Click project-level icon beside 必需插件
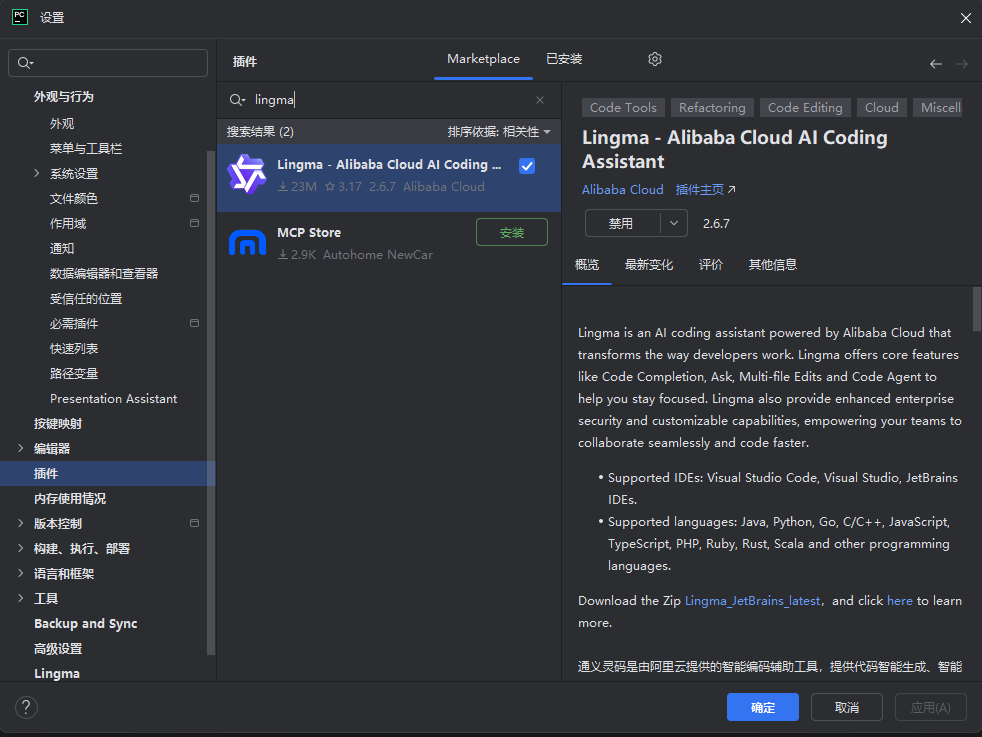Screen dimensions: 982x737 tap(194, 323)
